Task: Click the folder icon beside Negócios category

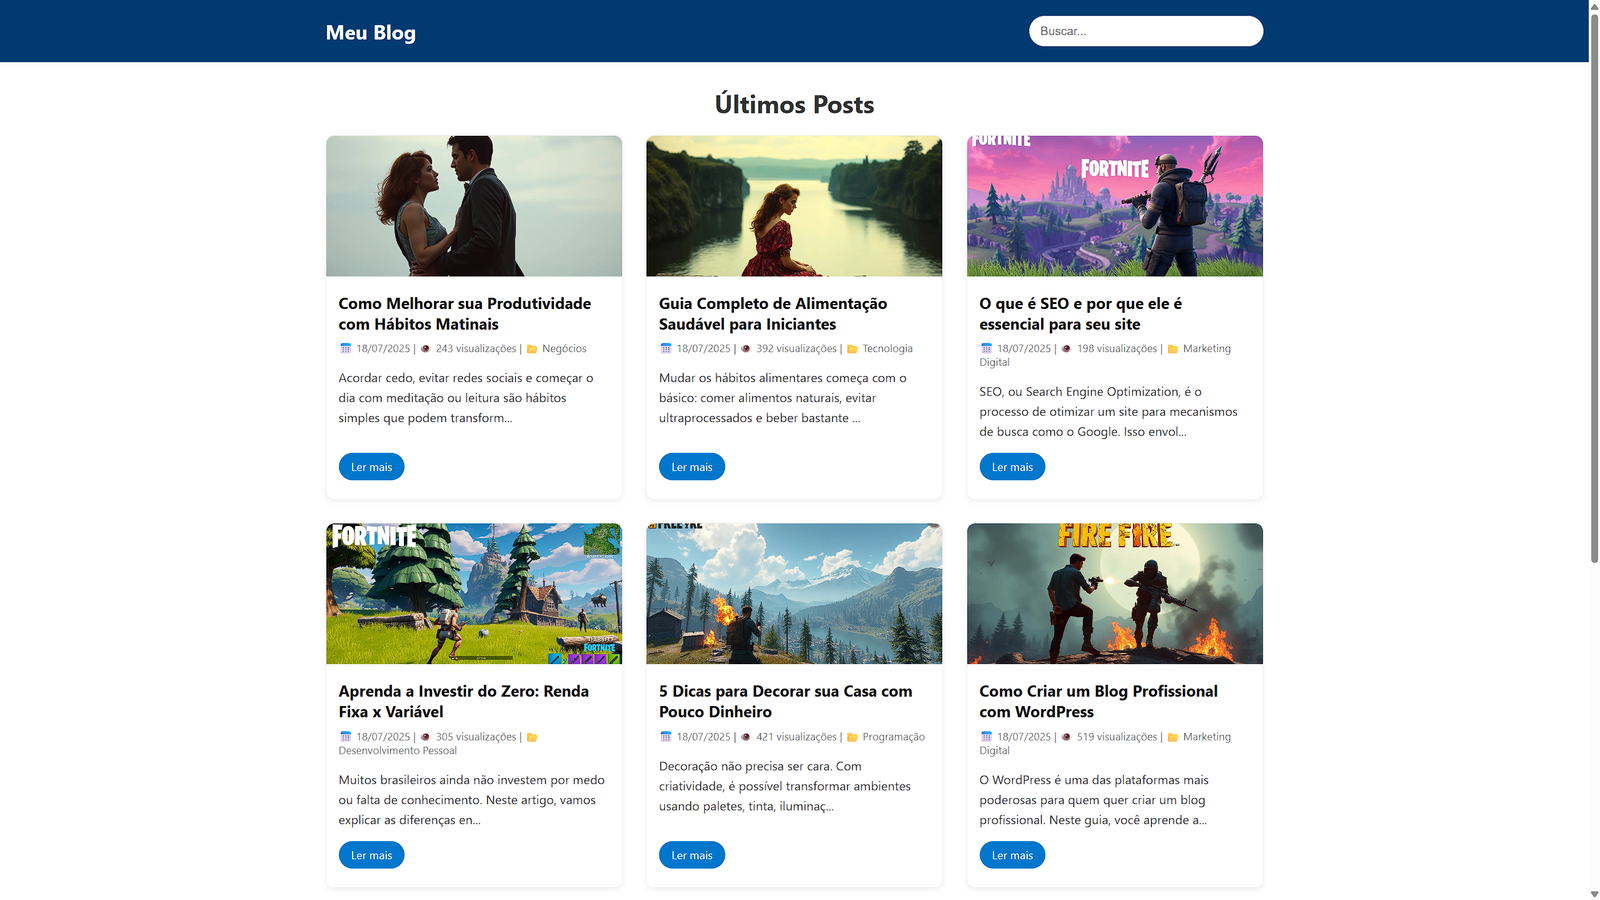Action: pyautogui.click(x=530, y=348)
